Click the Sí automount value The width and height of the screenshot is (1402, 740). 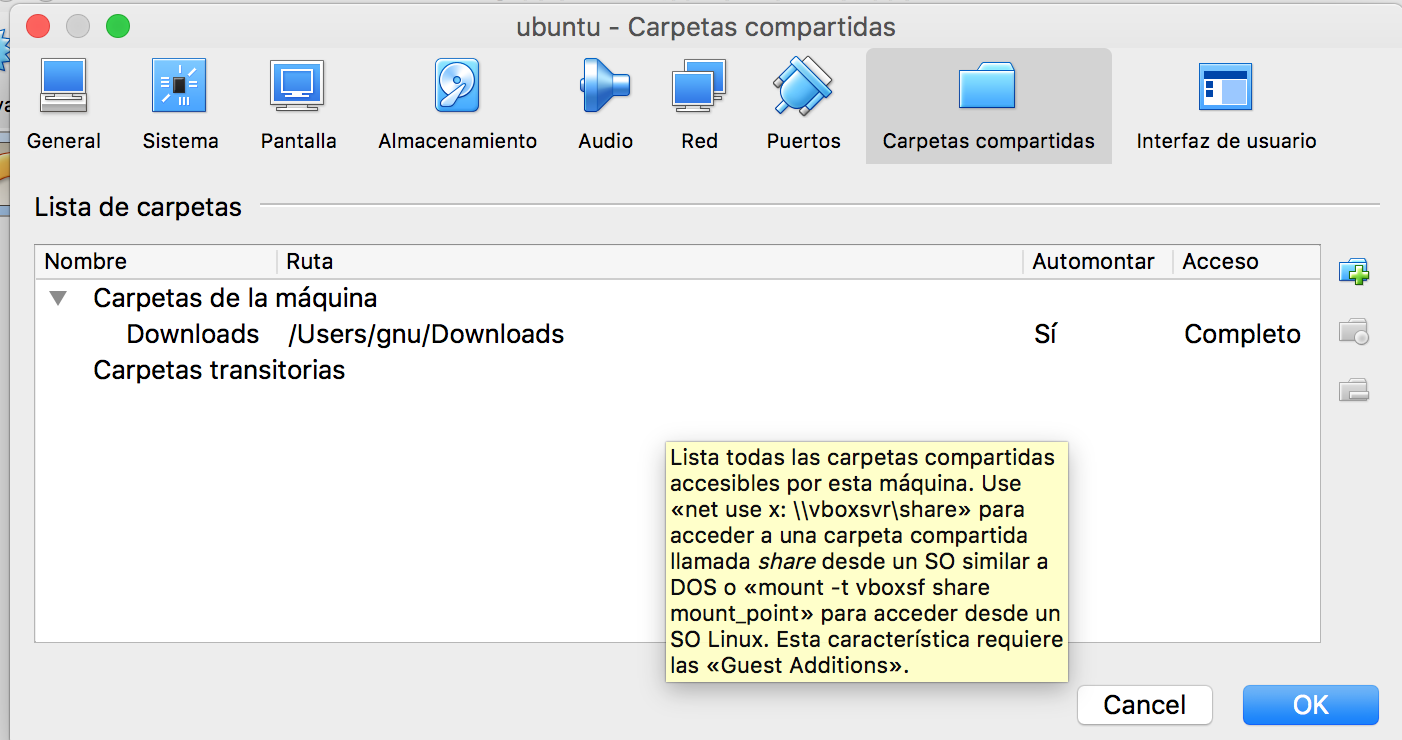coord(1045,334)
